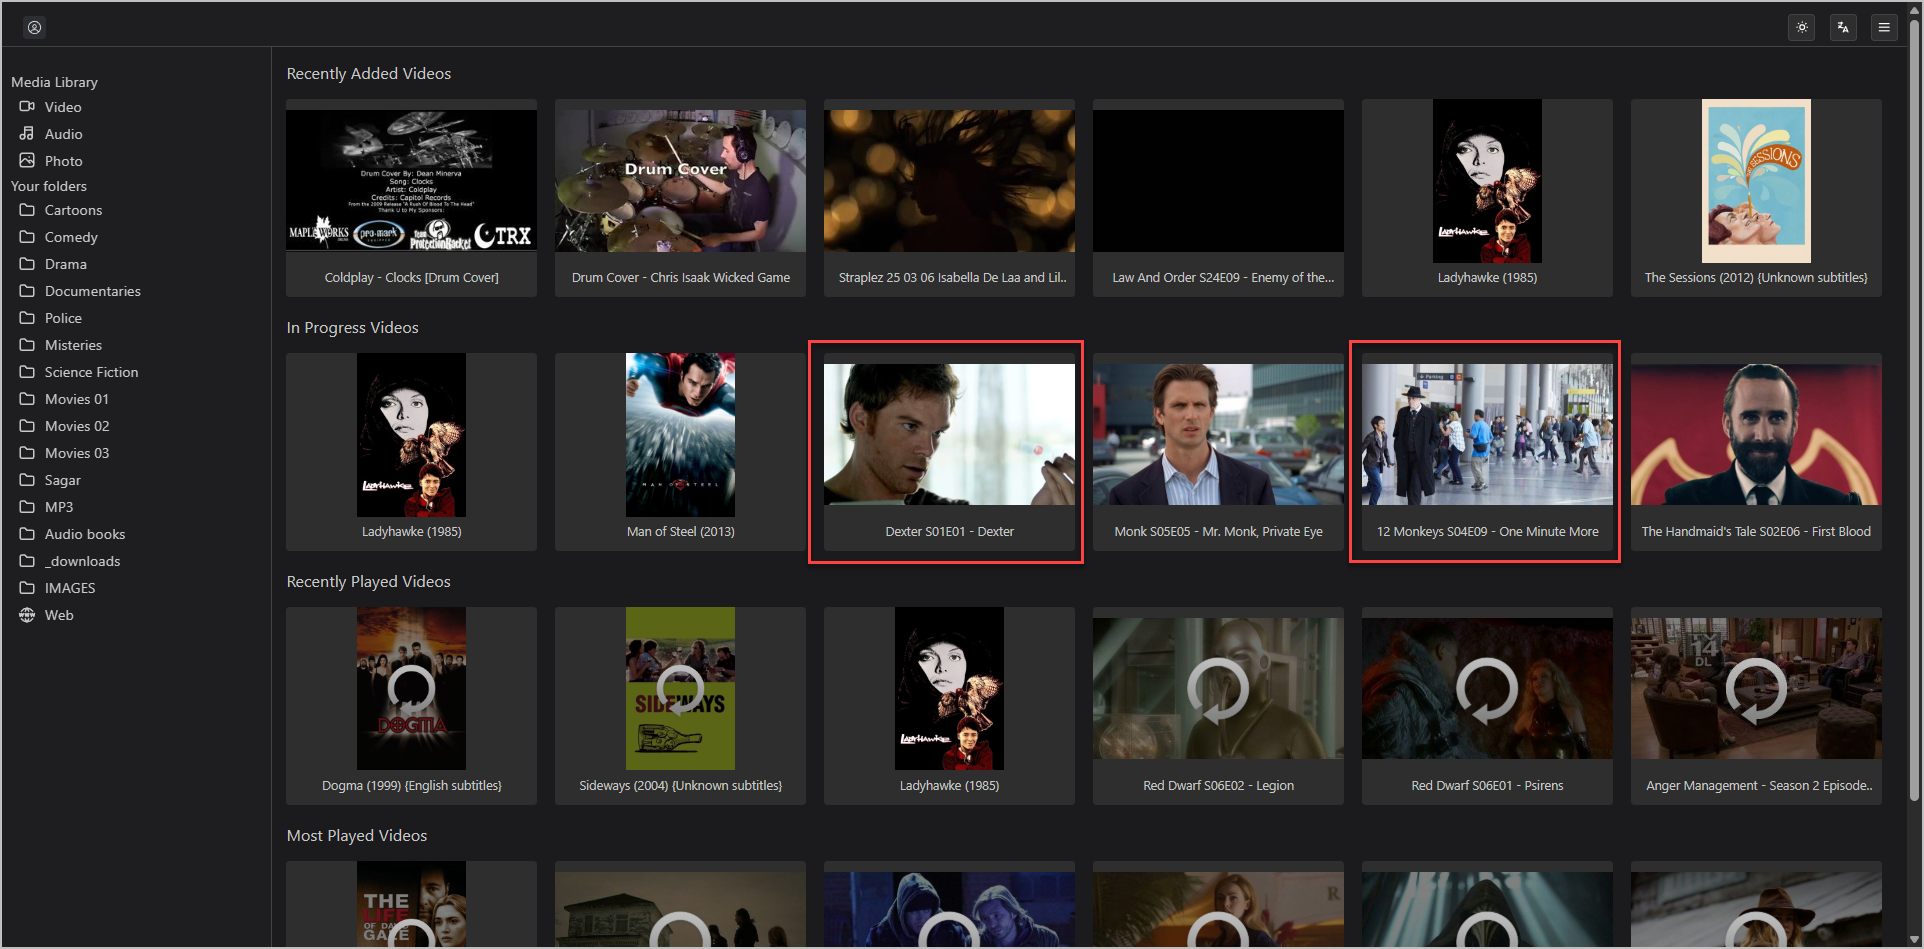Open the hamburger menu

[1884, 27]
